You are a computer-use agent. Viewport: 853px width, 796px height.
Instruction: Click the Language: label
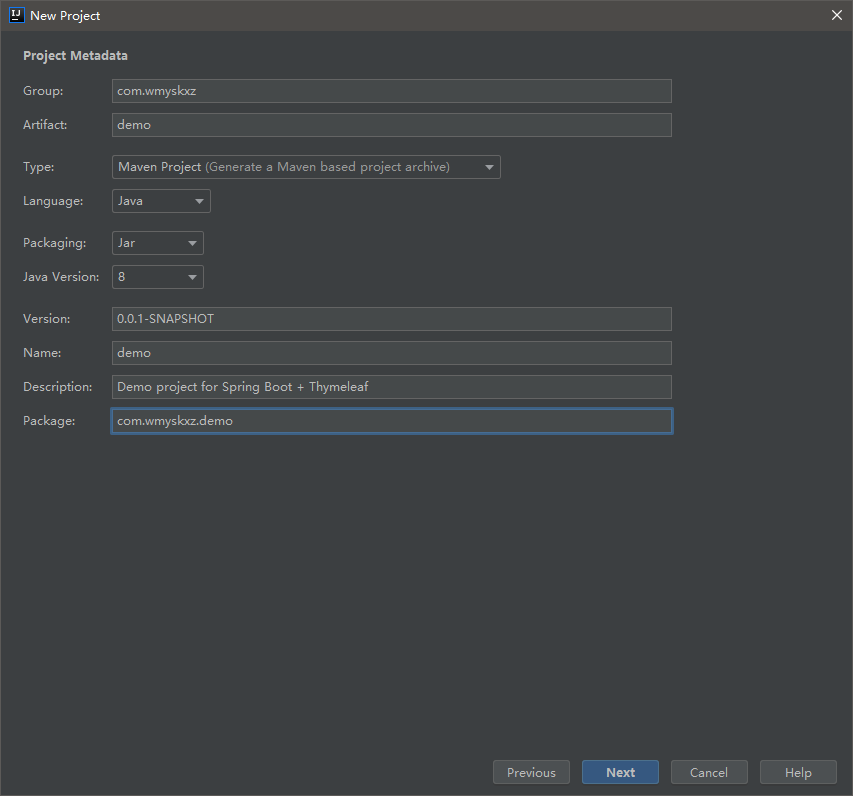click(53, 201)
